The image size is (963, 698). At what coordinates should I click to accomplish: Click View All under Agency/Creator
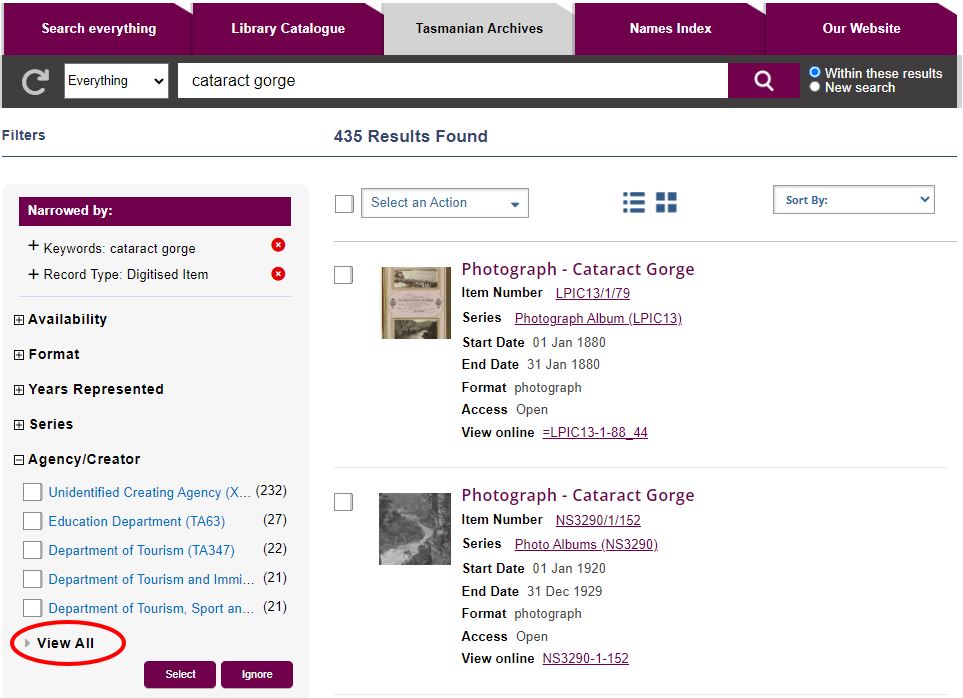pyautogui.click(x=65, y=643)
